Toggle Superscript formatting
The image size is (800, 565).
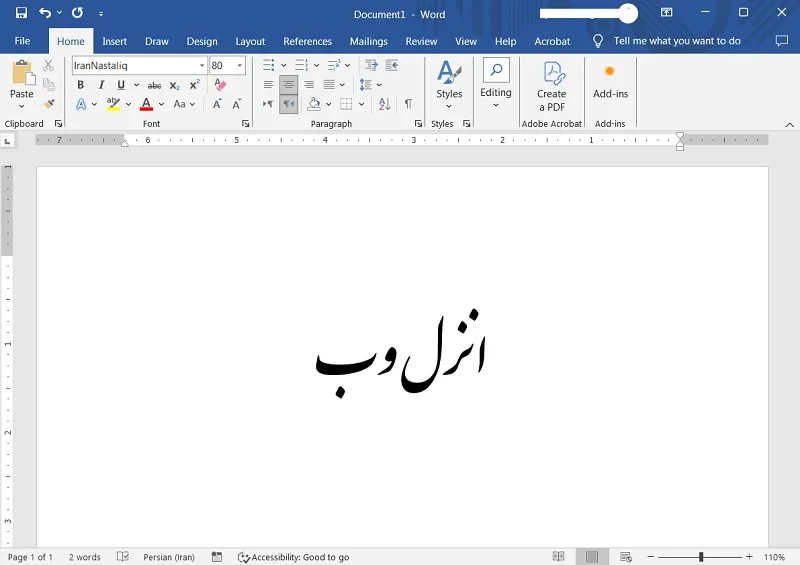coord(194,85)
